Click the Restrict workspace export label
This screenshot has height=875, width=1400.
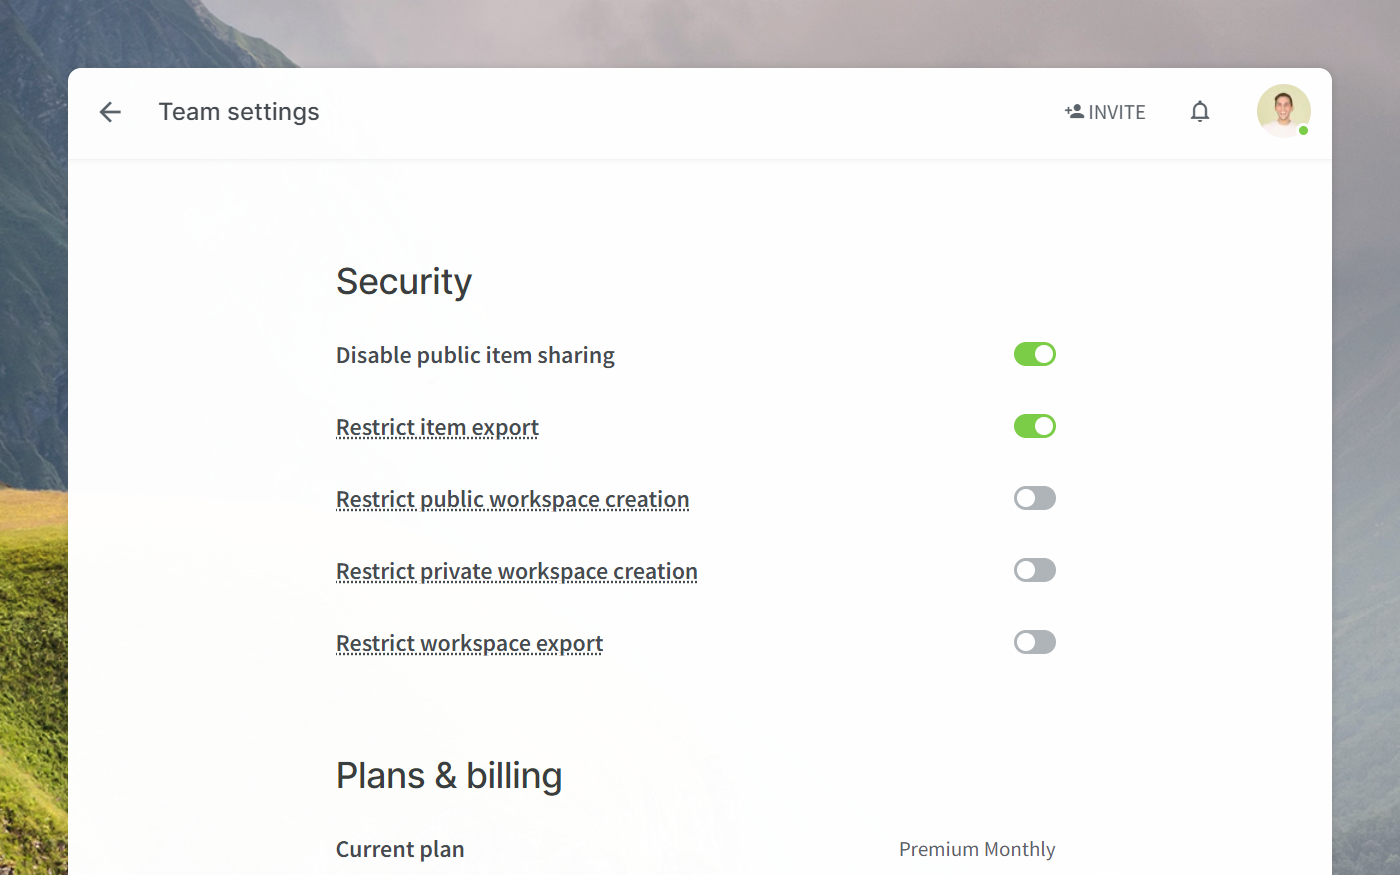click(469, 643)
